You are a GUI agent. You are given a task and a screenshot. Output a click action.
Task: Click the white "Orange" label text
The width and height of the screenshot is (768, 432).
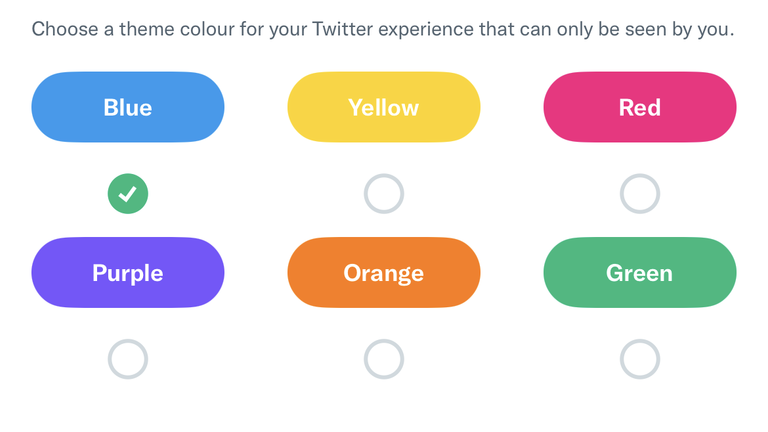384,274
